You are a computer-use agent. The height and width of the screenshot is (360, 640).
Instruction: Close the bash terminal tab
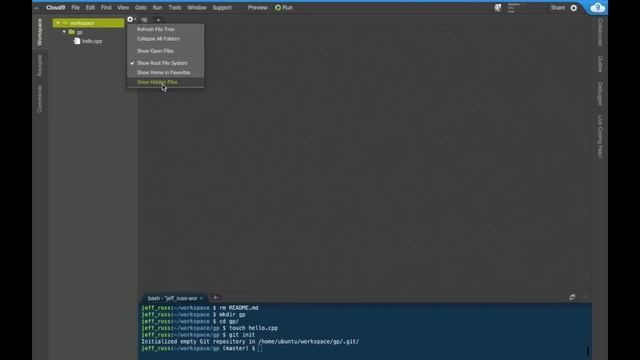201,298
